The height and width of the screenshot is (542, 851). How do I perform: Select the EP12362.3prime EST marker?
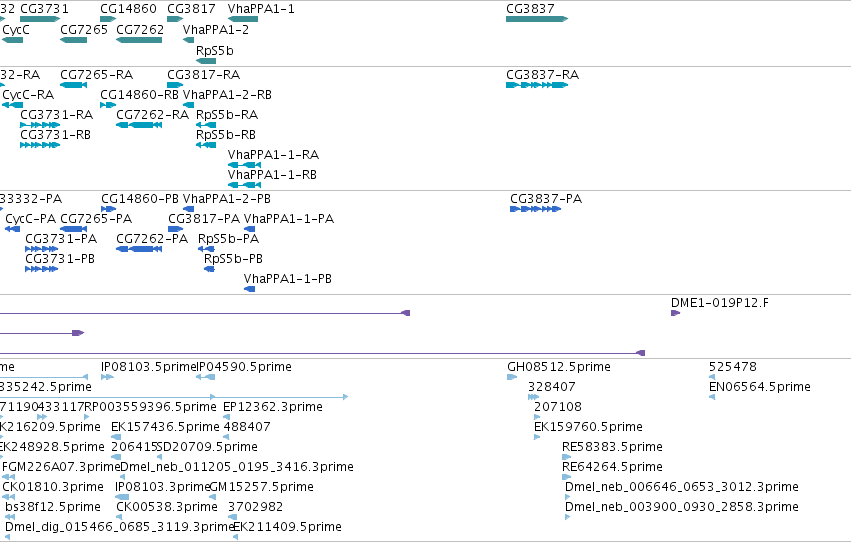click(226, 418)
